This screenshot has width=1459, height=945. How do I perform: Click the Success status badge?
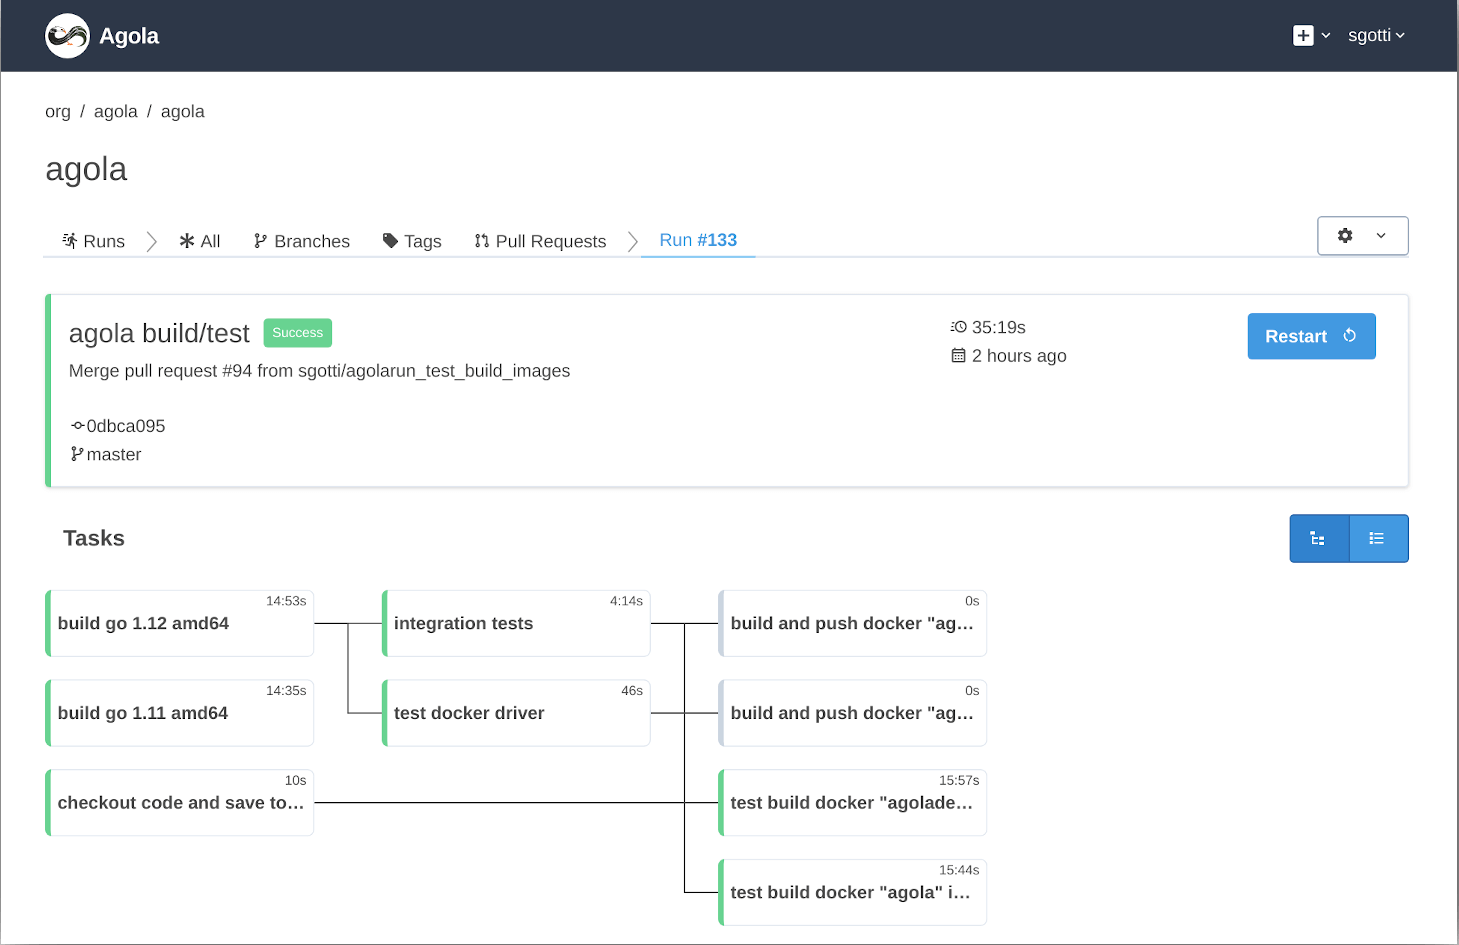click(x=298, y=333)
